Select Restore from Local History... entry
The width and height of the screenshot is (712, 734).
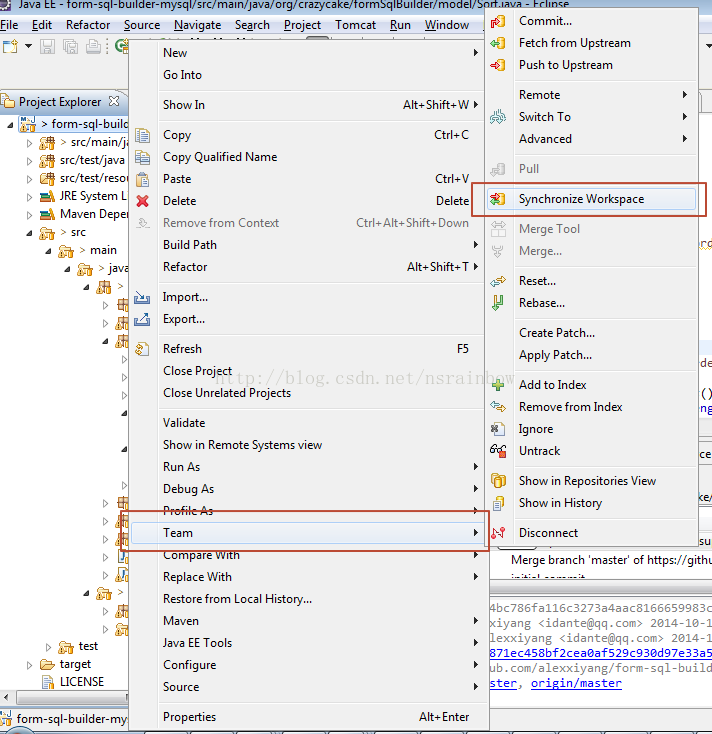coord(307,599)
